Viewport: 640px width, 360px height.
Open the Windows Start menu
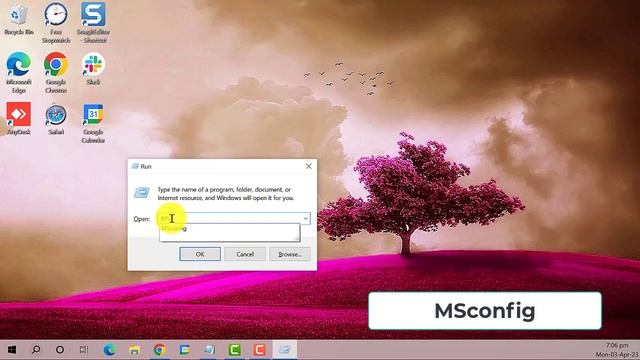click(12, 350)
